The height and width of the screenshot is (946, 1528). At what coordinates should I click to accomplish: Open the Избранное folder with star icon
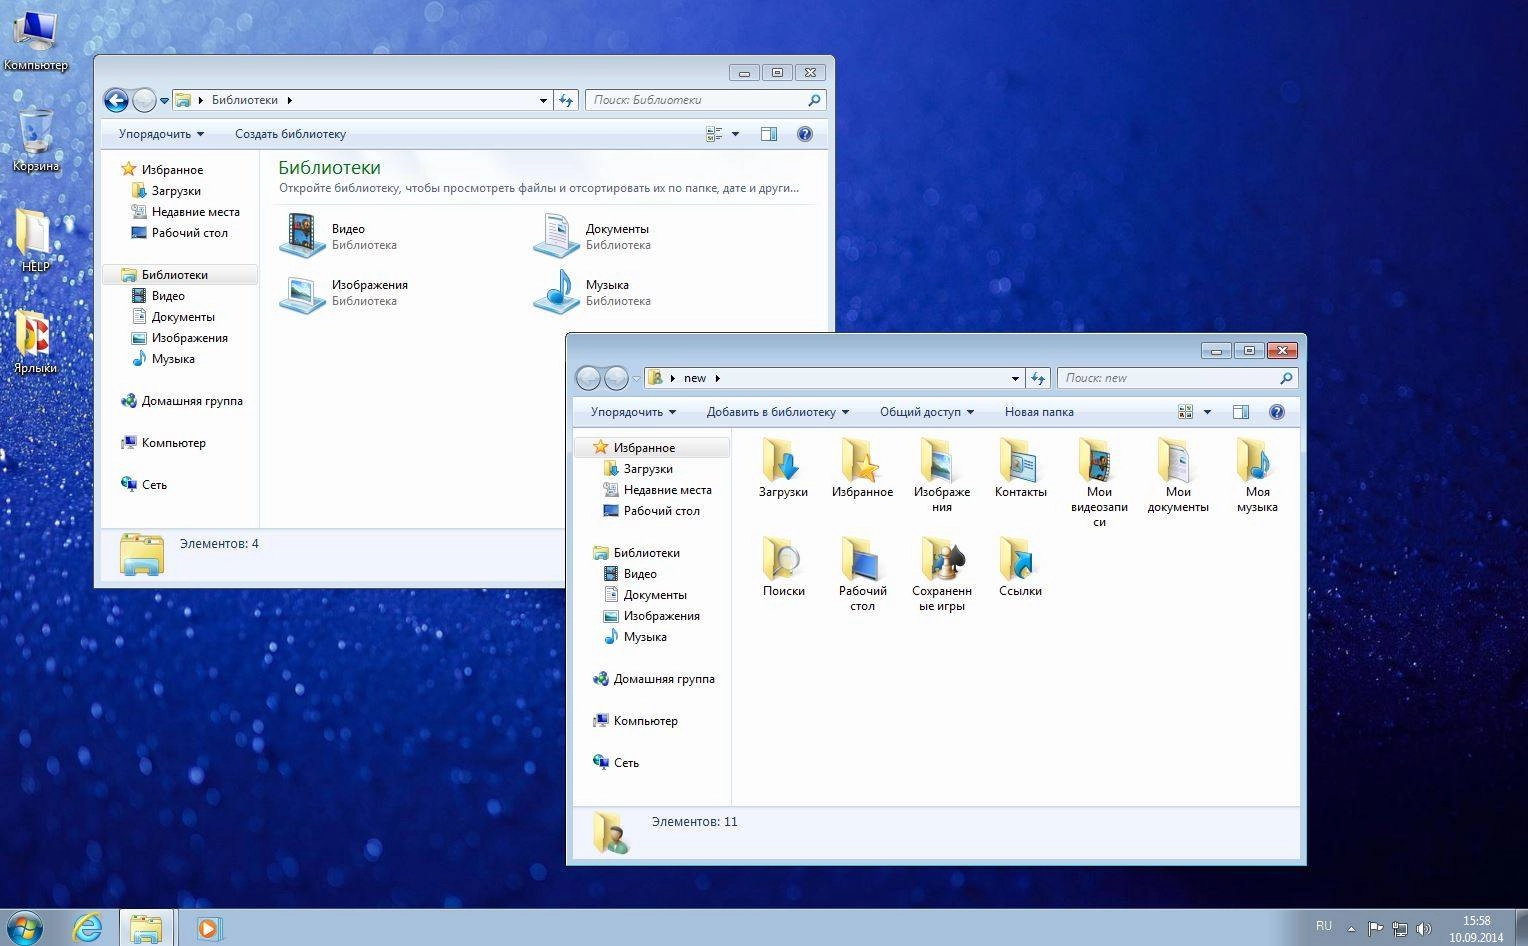point(862,468)
